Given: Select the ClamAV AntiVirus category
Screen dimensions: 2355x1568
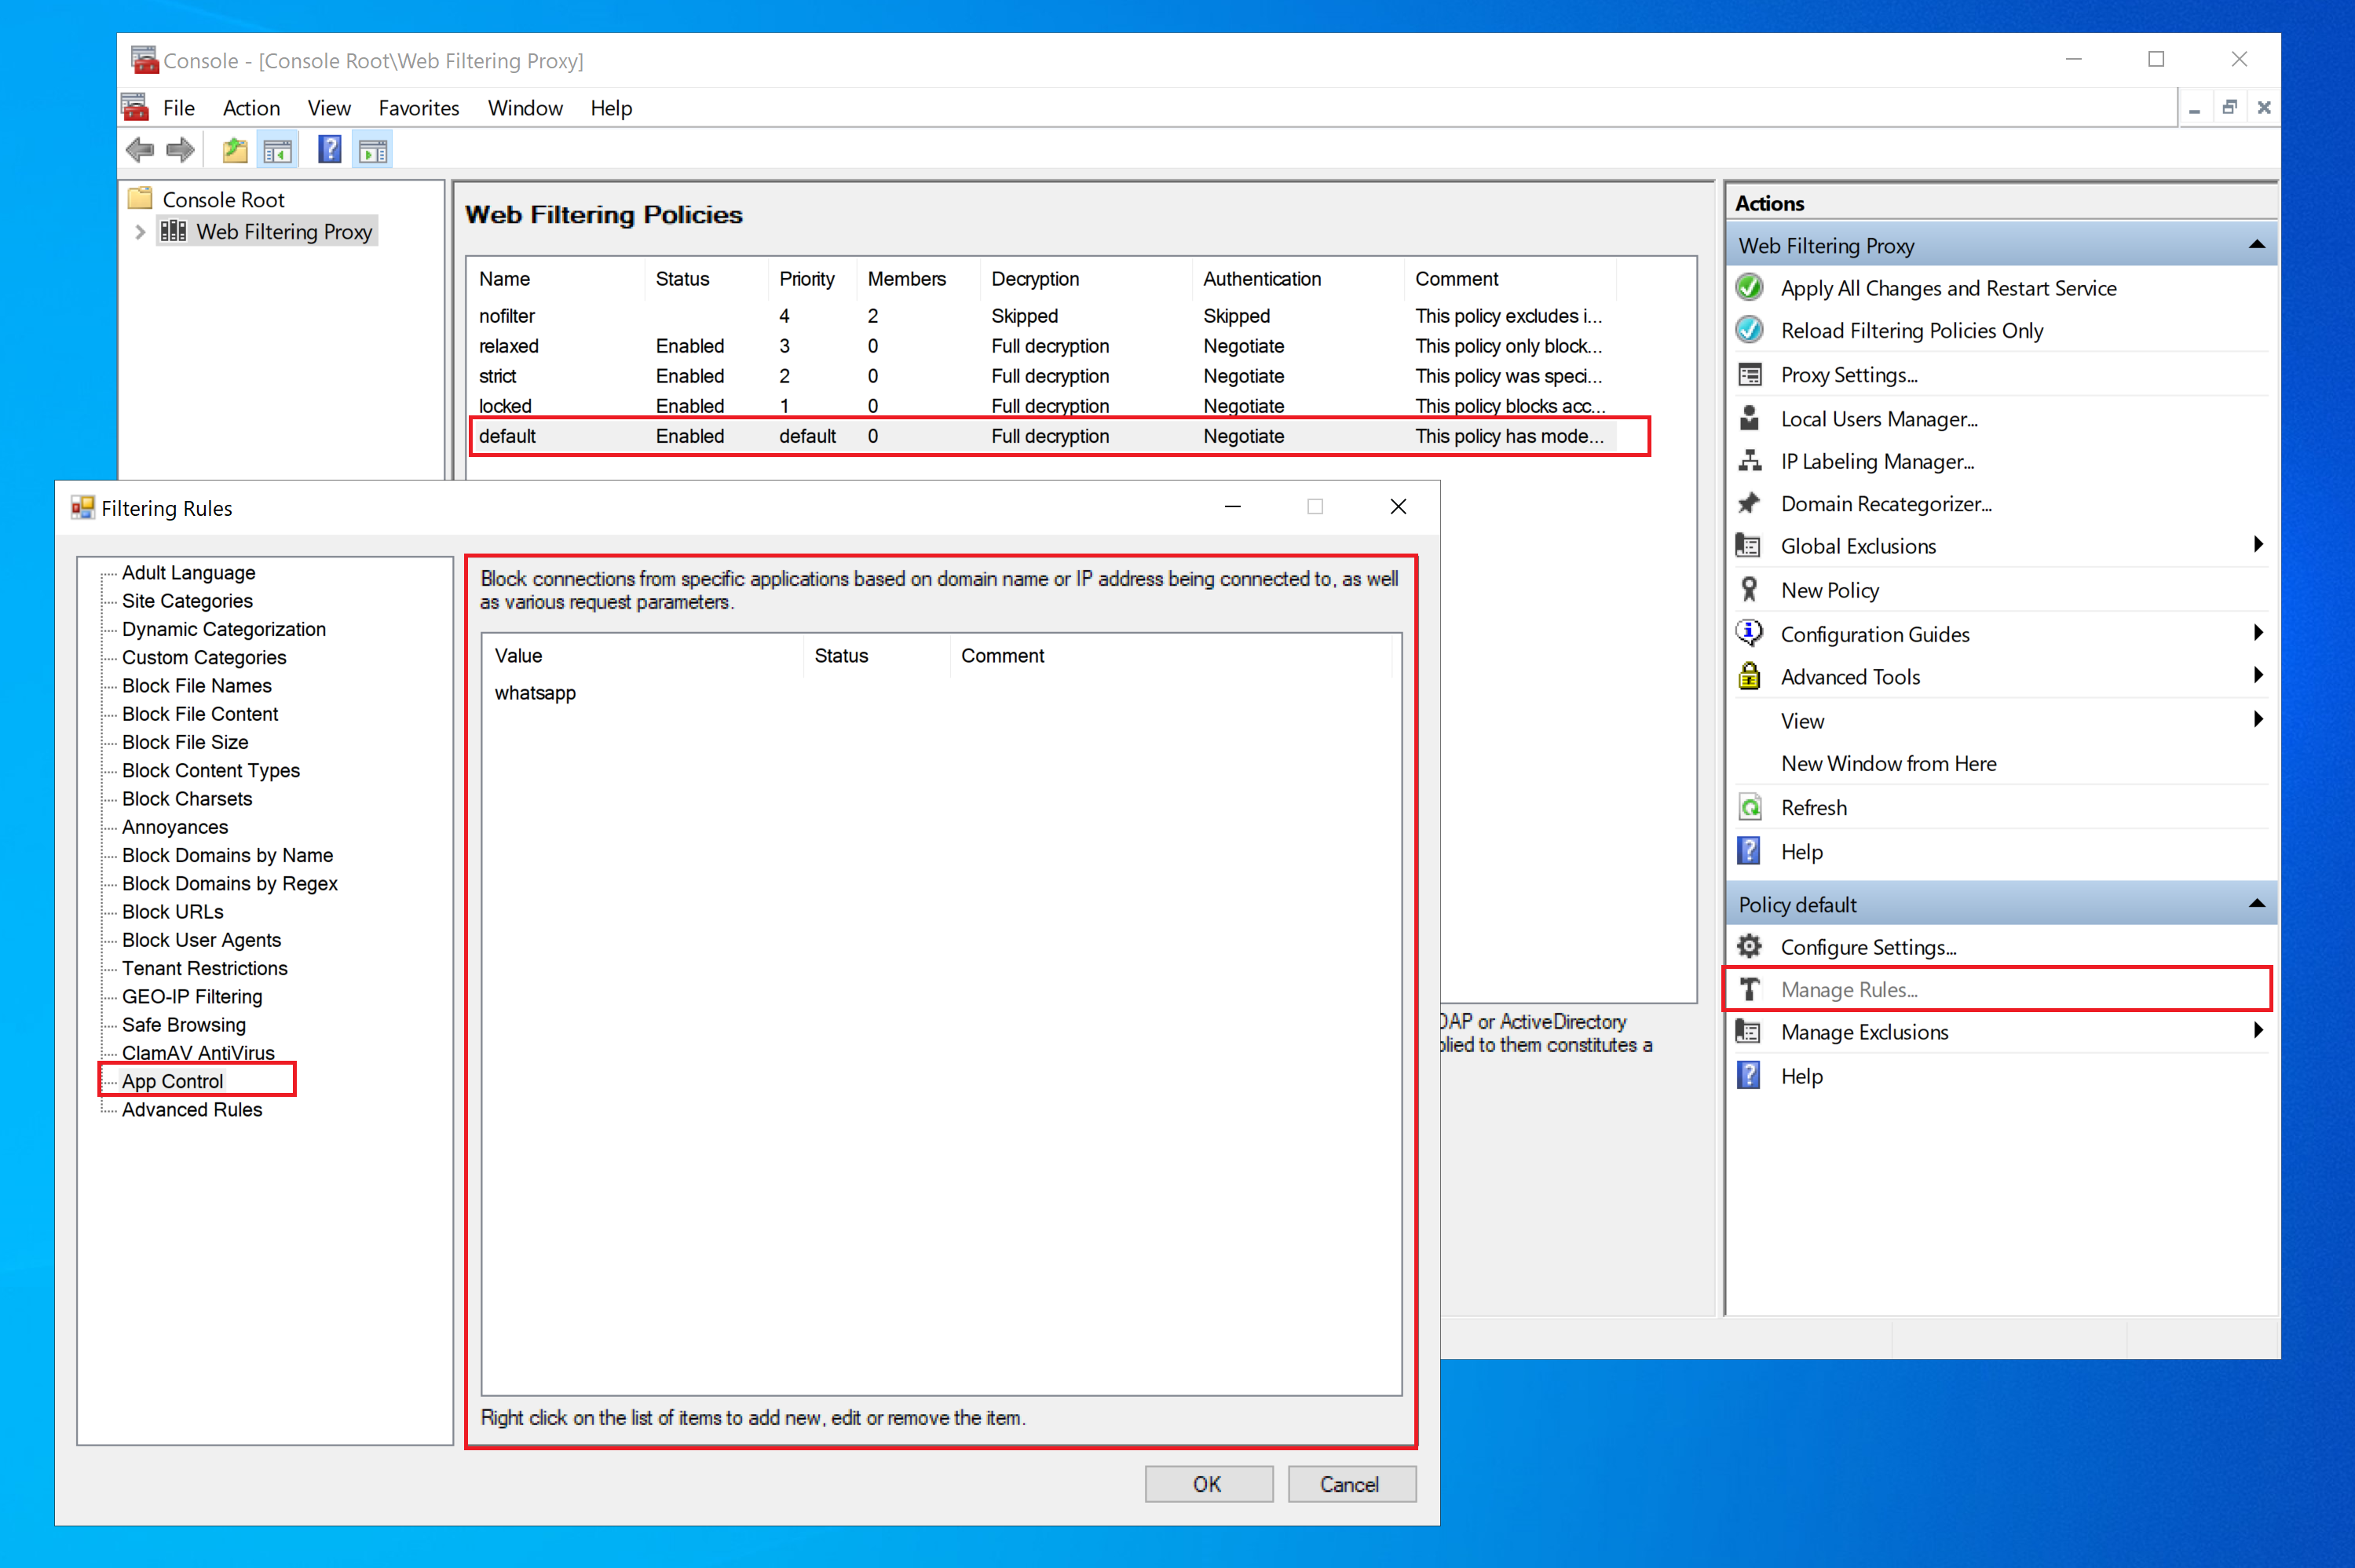Looking at the screenshot, I should pyautogui.click(x=198, y=1053).
